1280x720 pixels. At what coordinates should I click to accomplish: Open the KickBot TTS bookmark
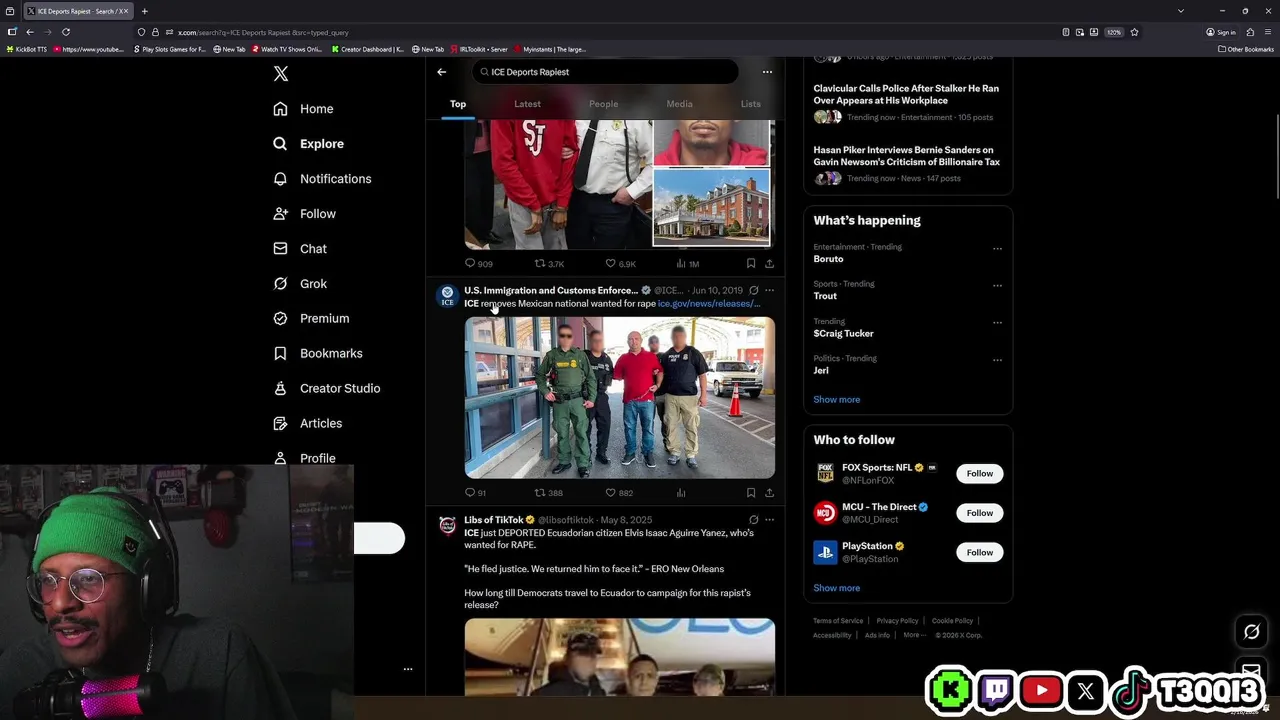pos(27,49)
